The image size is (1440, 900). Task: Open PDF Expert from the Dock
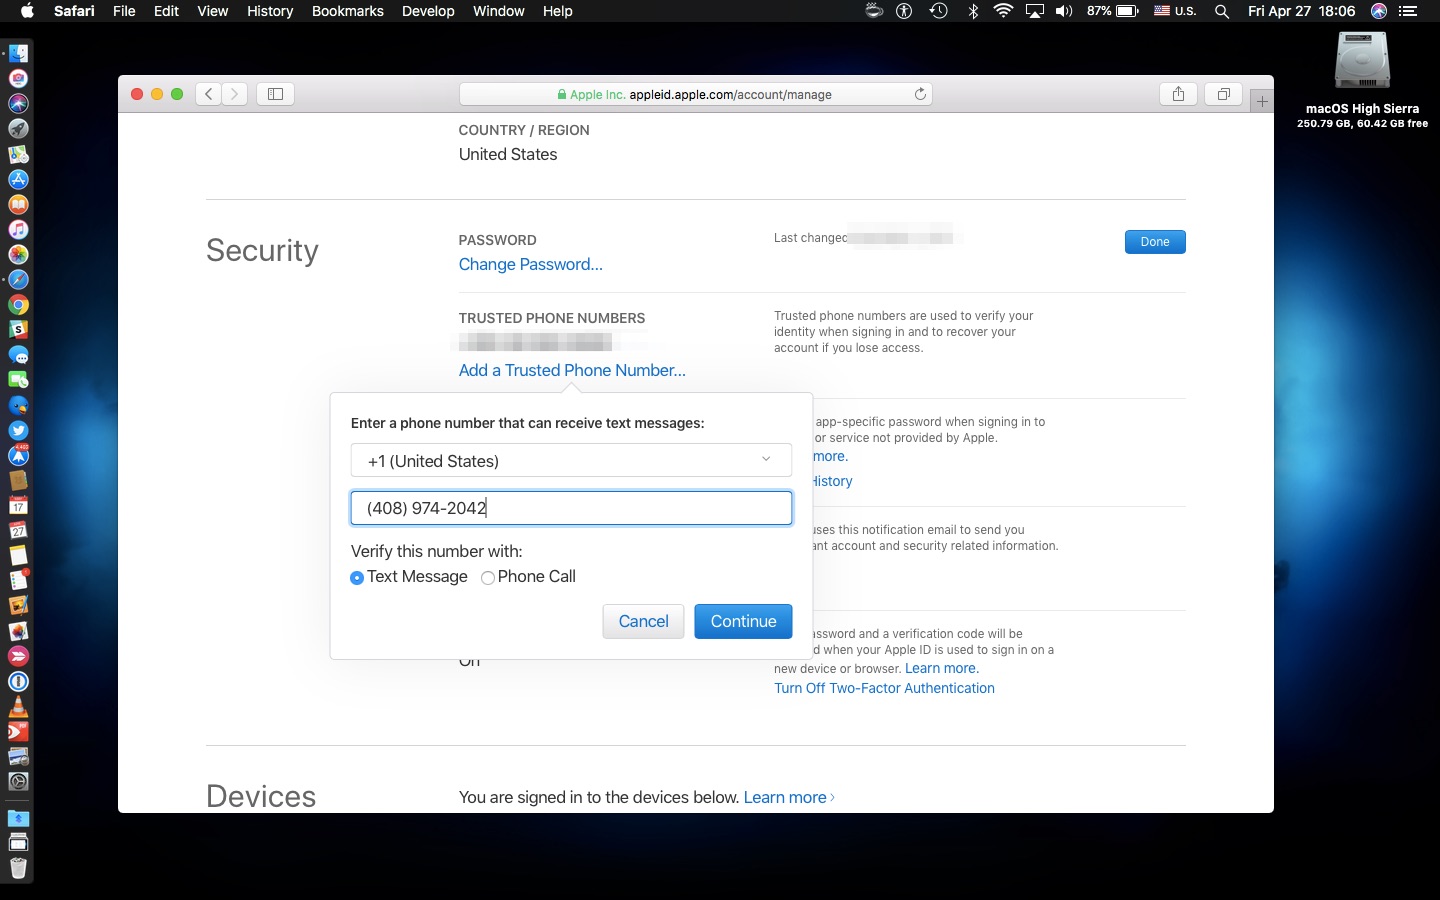click(x=18, y=731)
